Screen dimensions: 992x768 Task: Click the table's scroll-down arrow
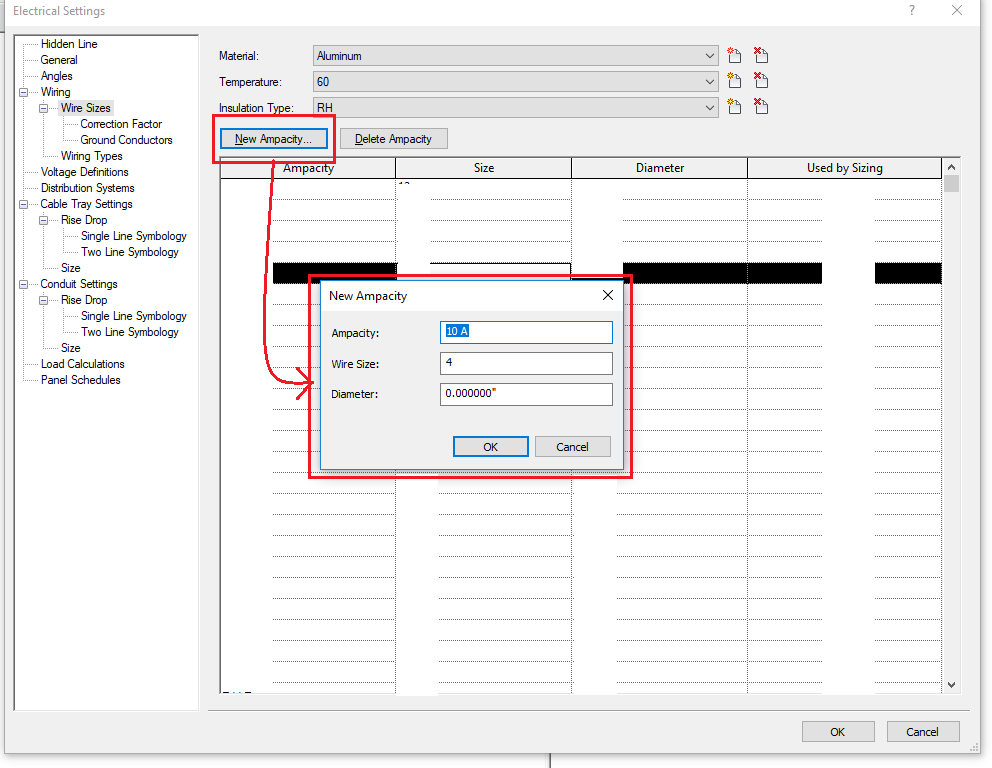pos(951,684)
